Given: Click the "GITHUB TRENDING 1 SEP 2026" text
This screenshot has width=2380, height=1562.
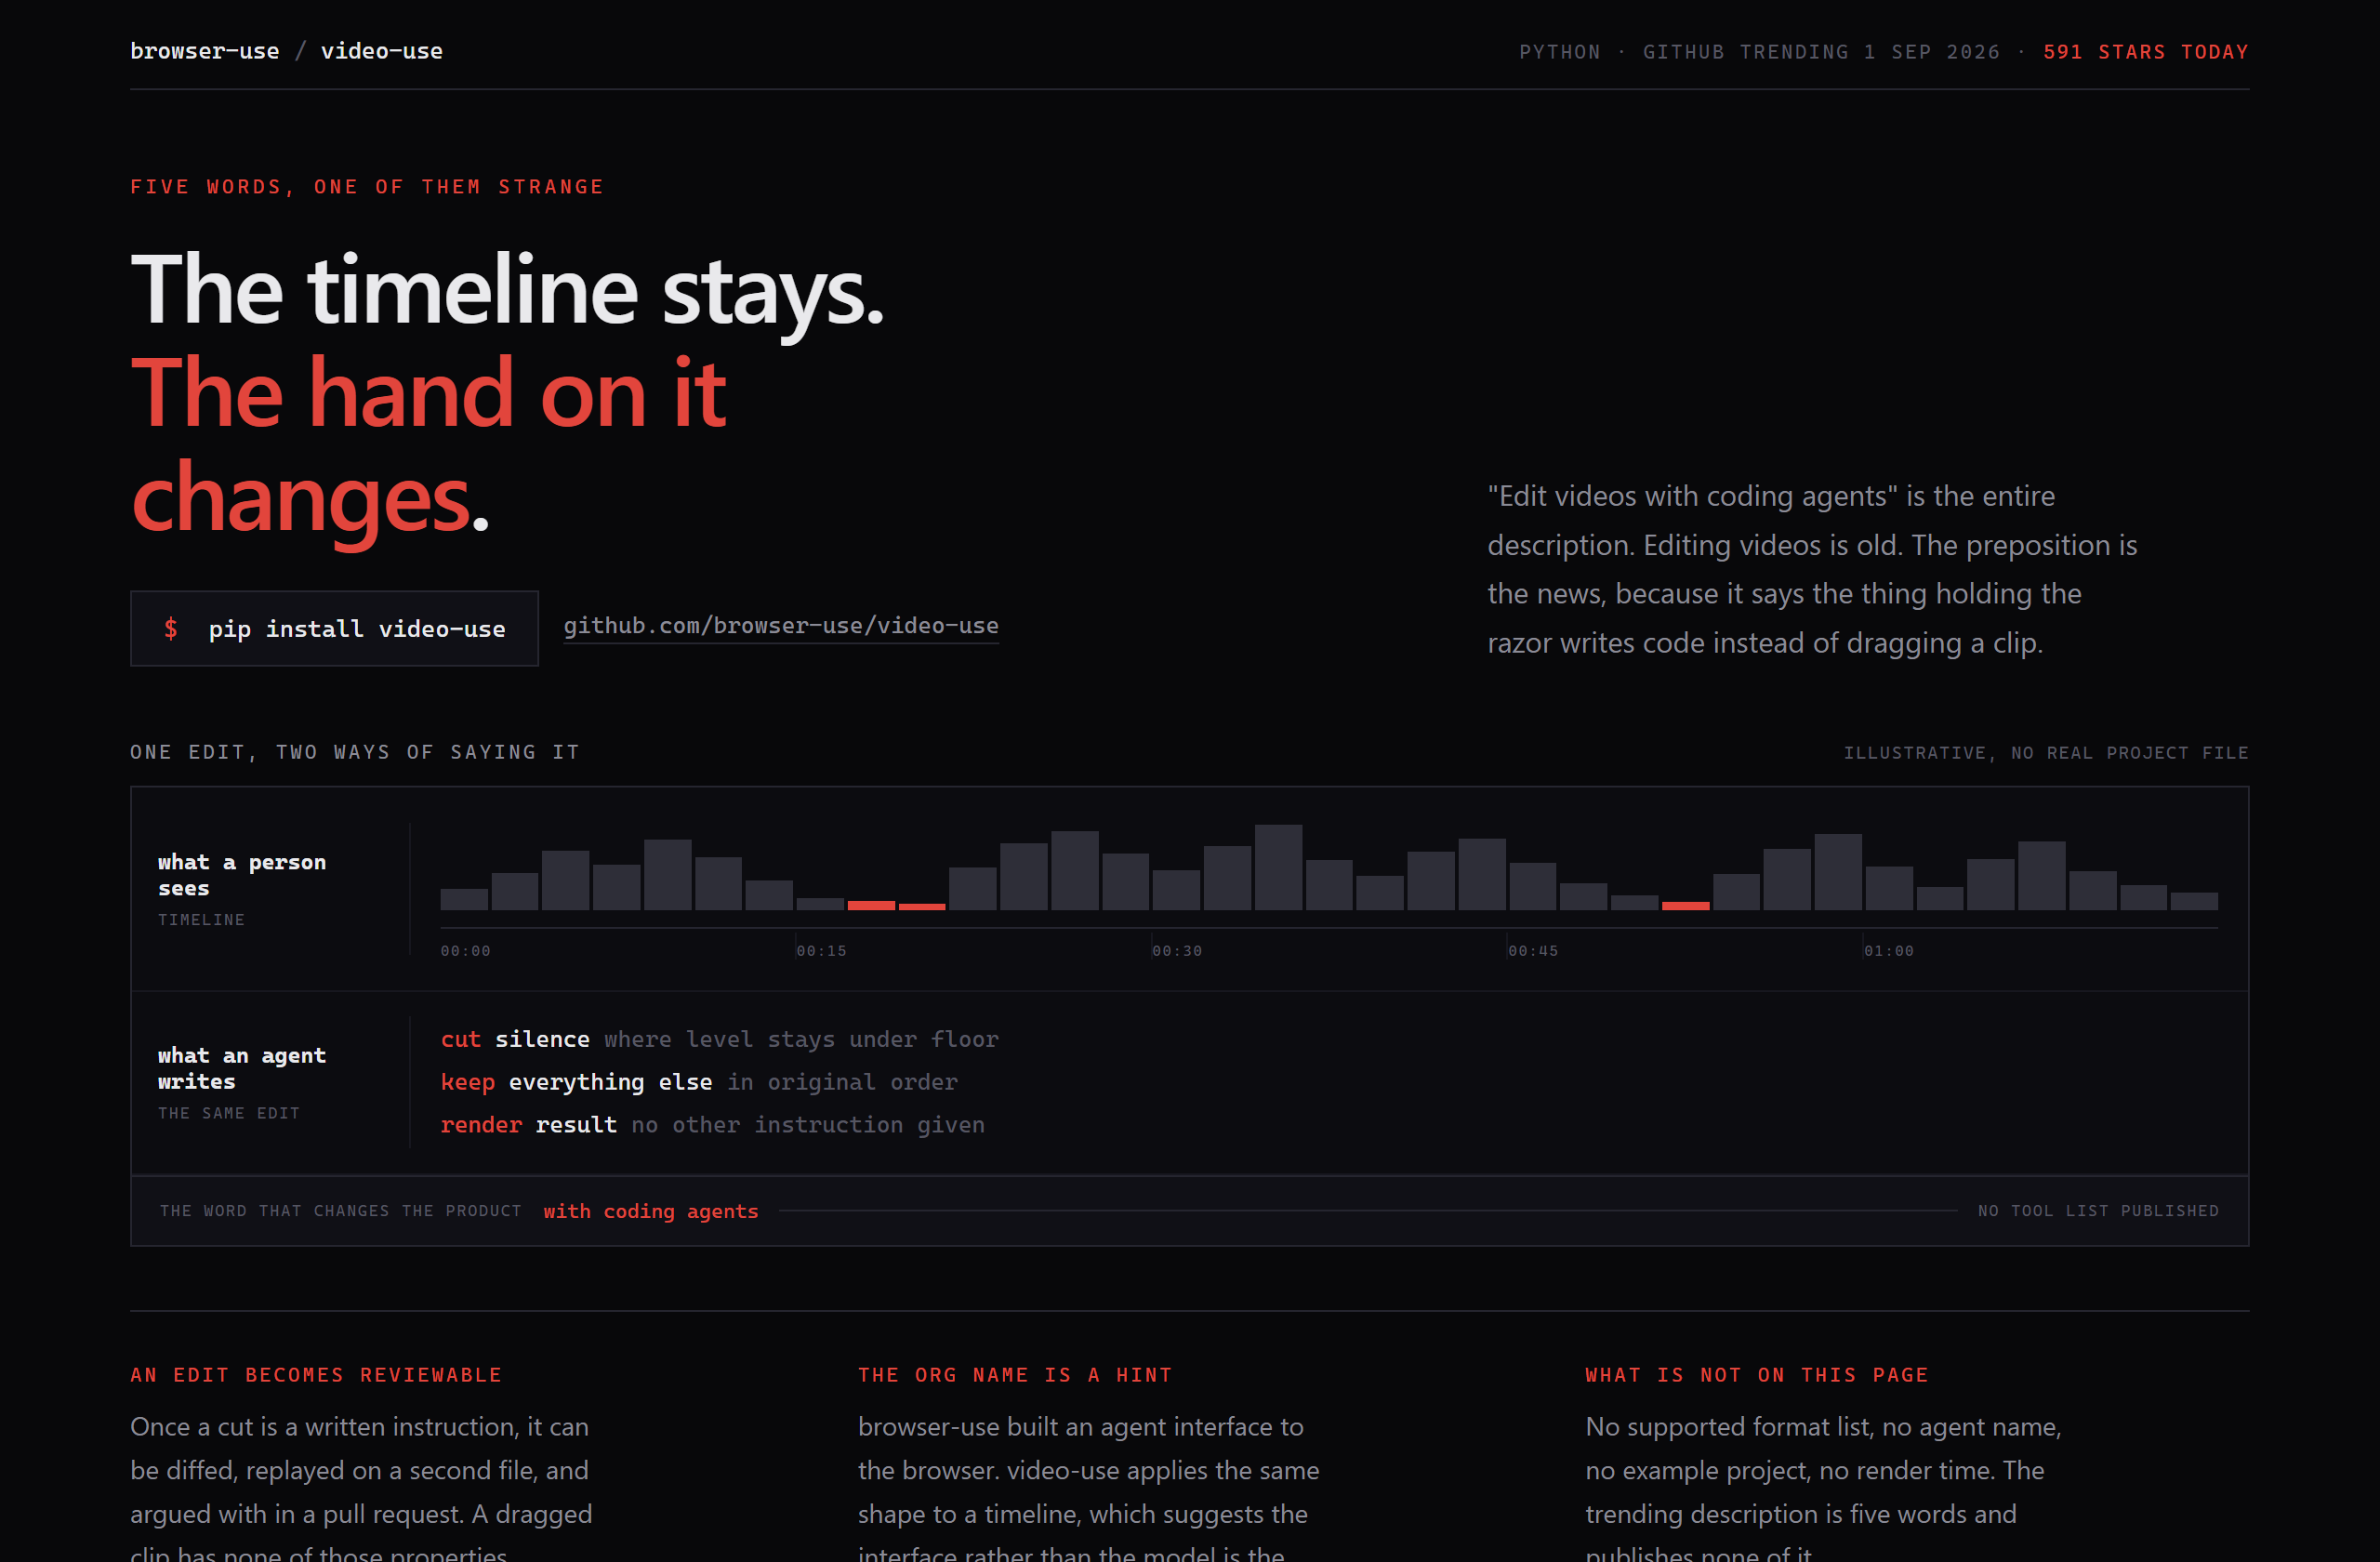Looking at the screenshot, I should pos(1821,52).
